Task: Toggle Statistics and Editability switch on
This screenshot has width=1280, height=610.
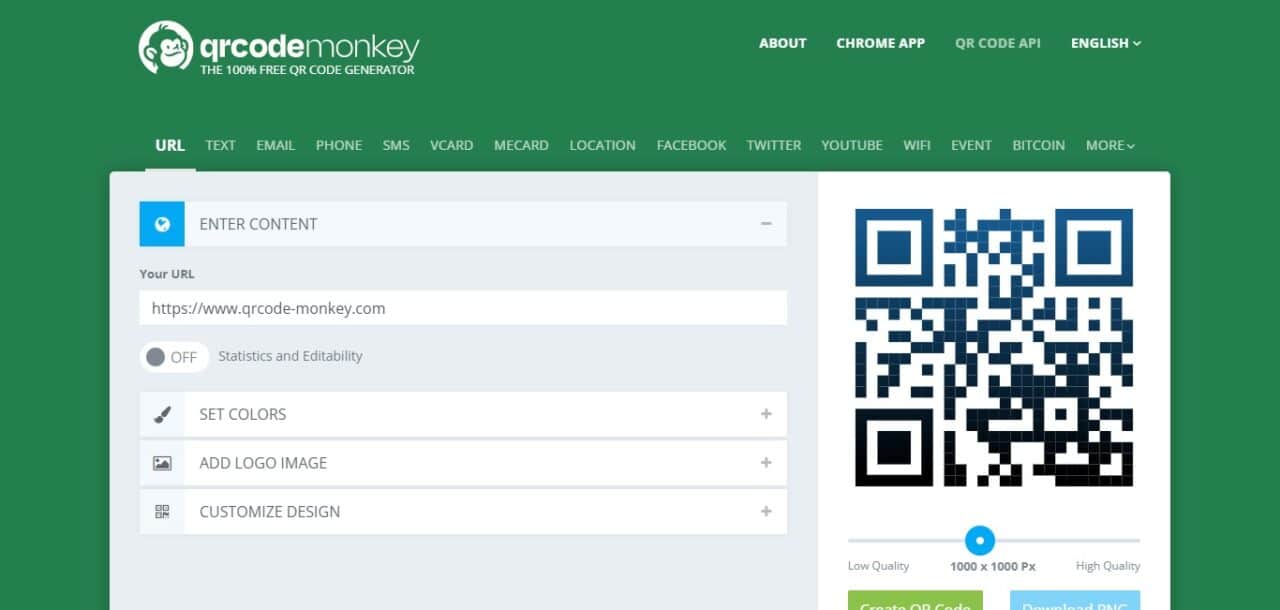Action: (174, 357)
